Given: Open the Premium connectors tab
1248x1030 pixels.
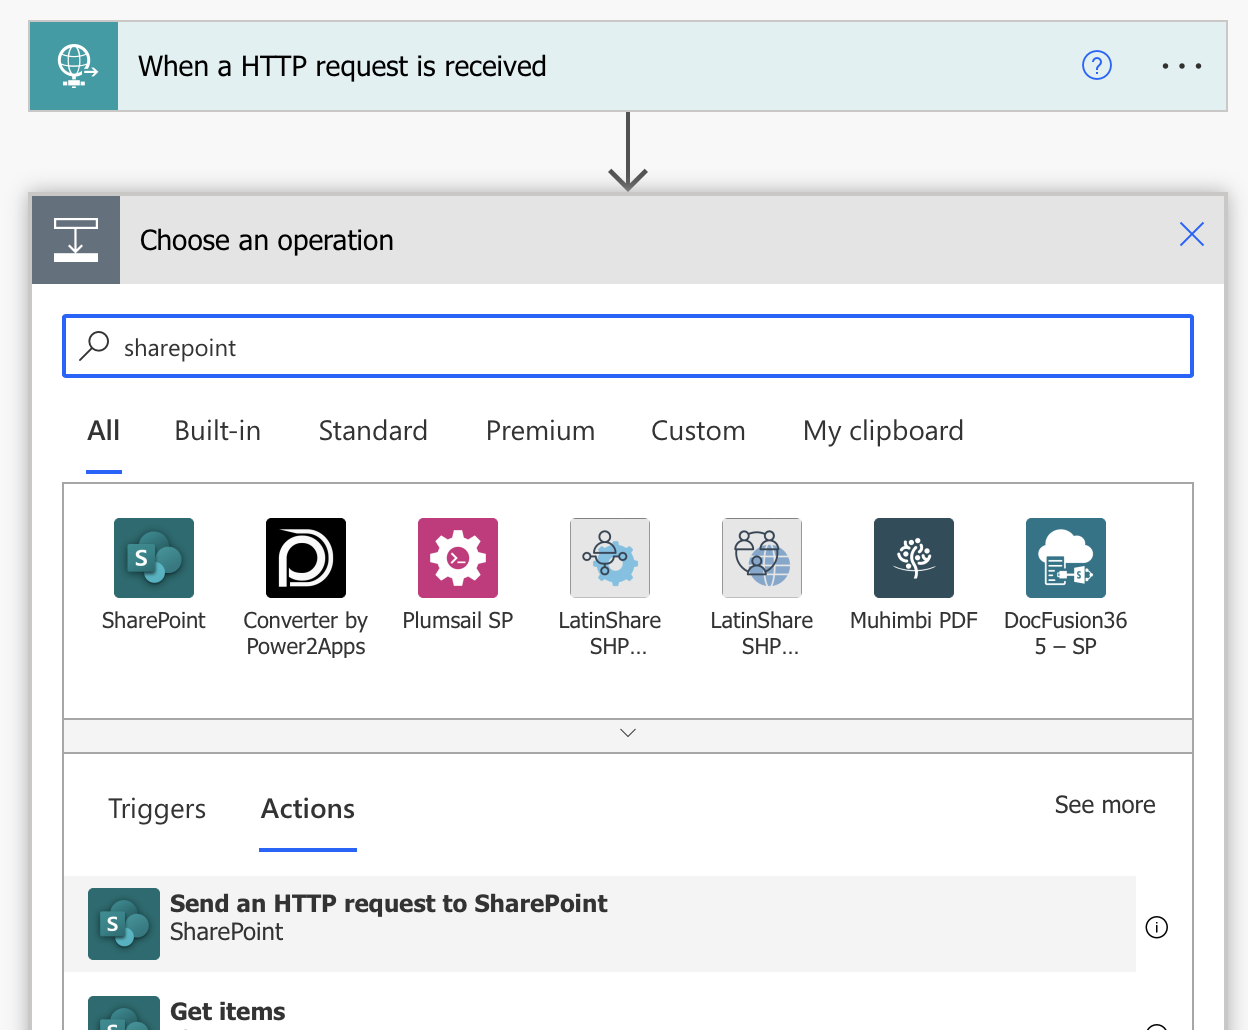Looking at the screenshot, I should coord(540,431).
